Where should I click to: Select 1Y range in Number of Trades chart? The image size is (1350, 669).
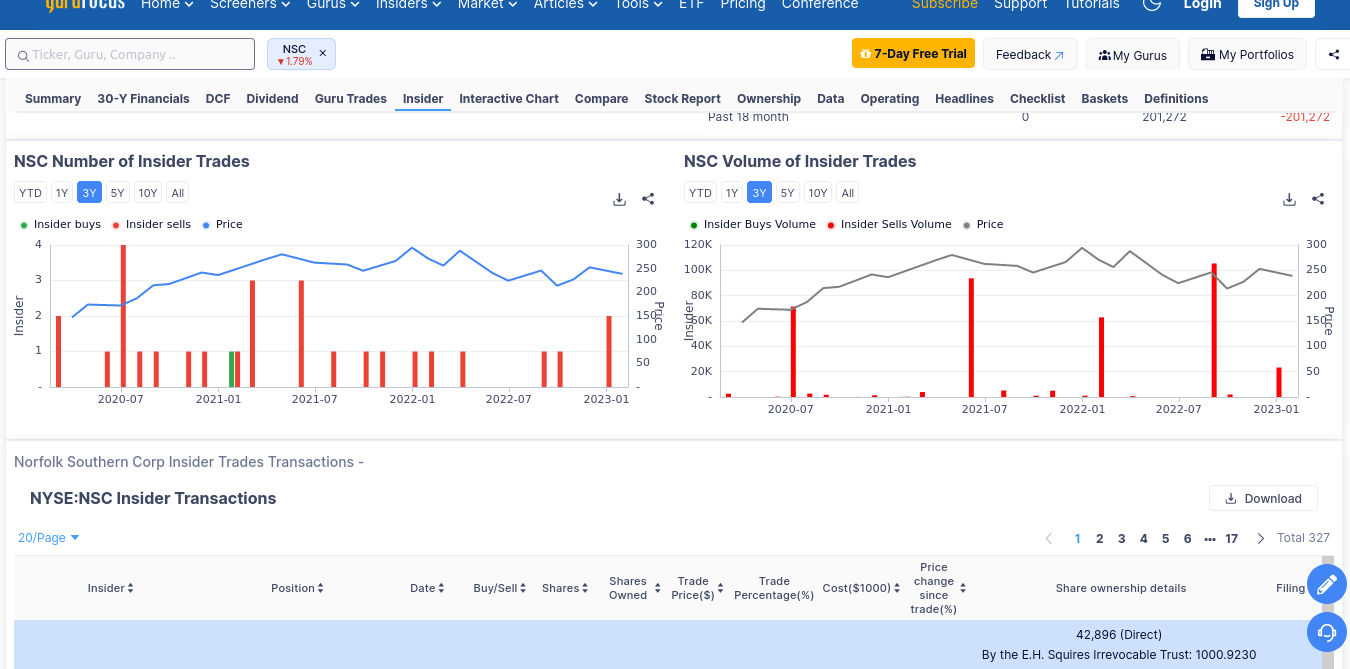[62, 193]
